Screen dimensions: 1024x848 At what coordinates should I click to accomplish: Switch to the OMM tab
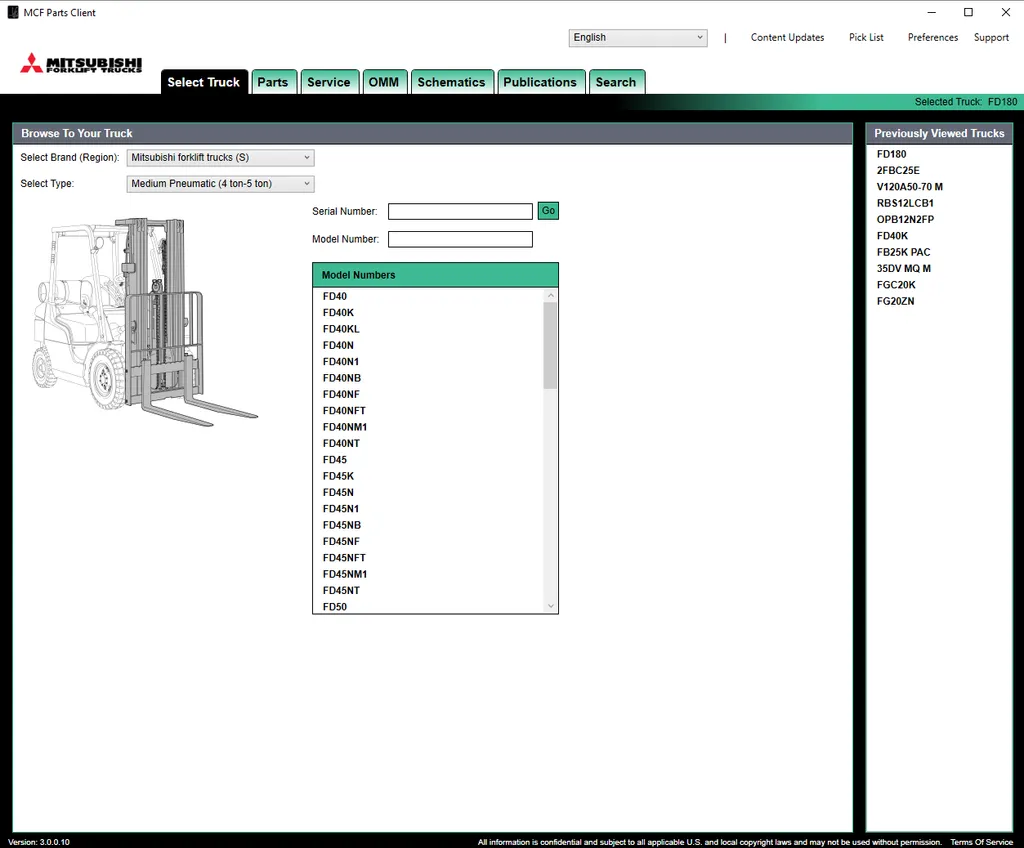pyautogui.click(x=384, y=82)
